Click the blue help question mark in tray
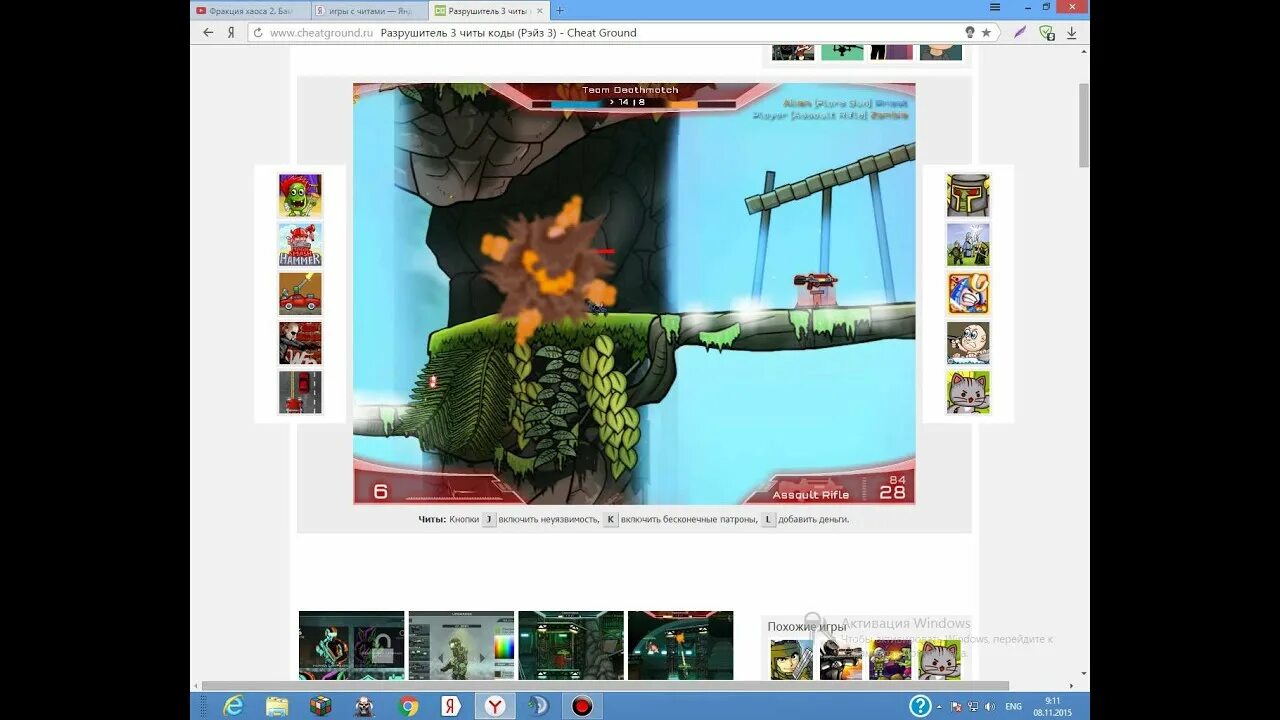1280x720 pixels. pyautogui.click(x=920, y=706)
